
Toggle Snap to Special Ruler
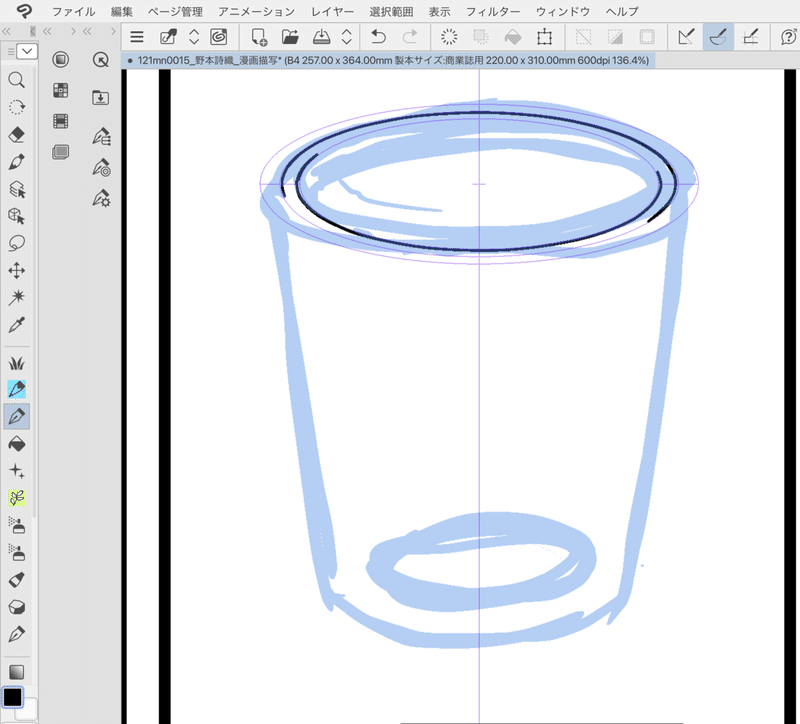coord(718,37)
